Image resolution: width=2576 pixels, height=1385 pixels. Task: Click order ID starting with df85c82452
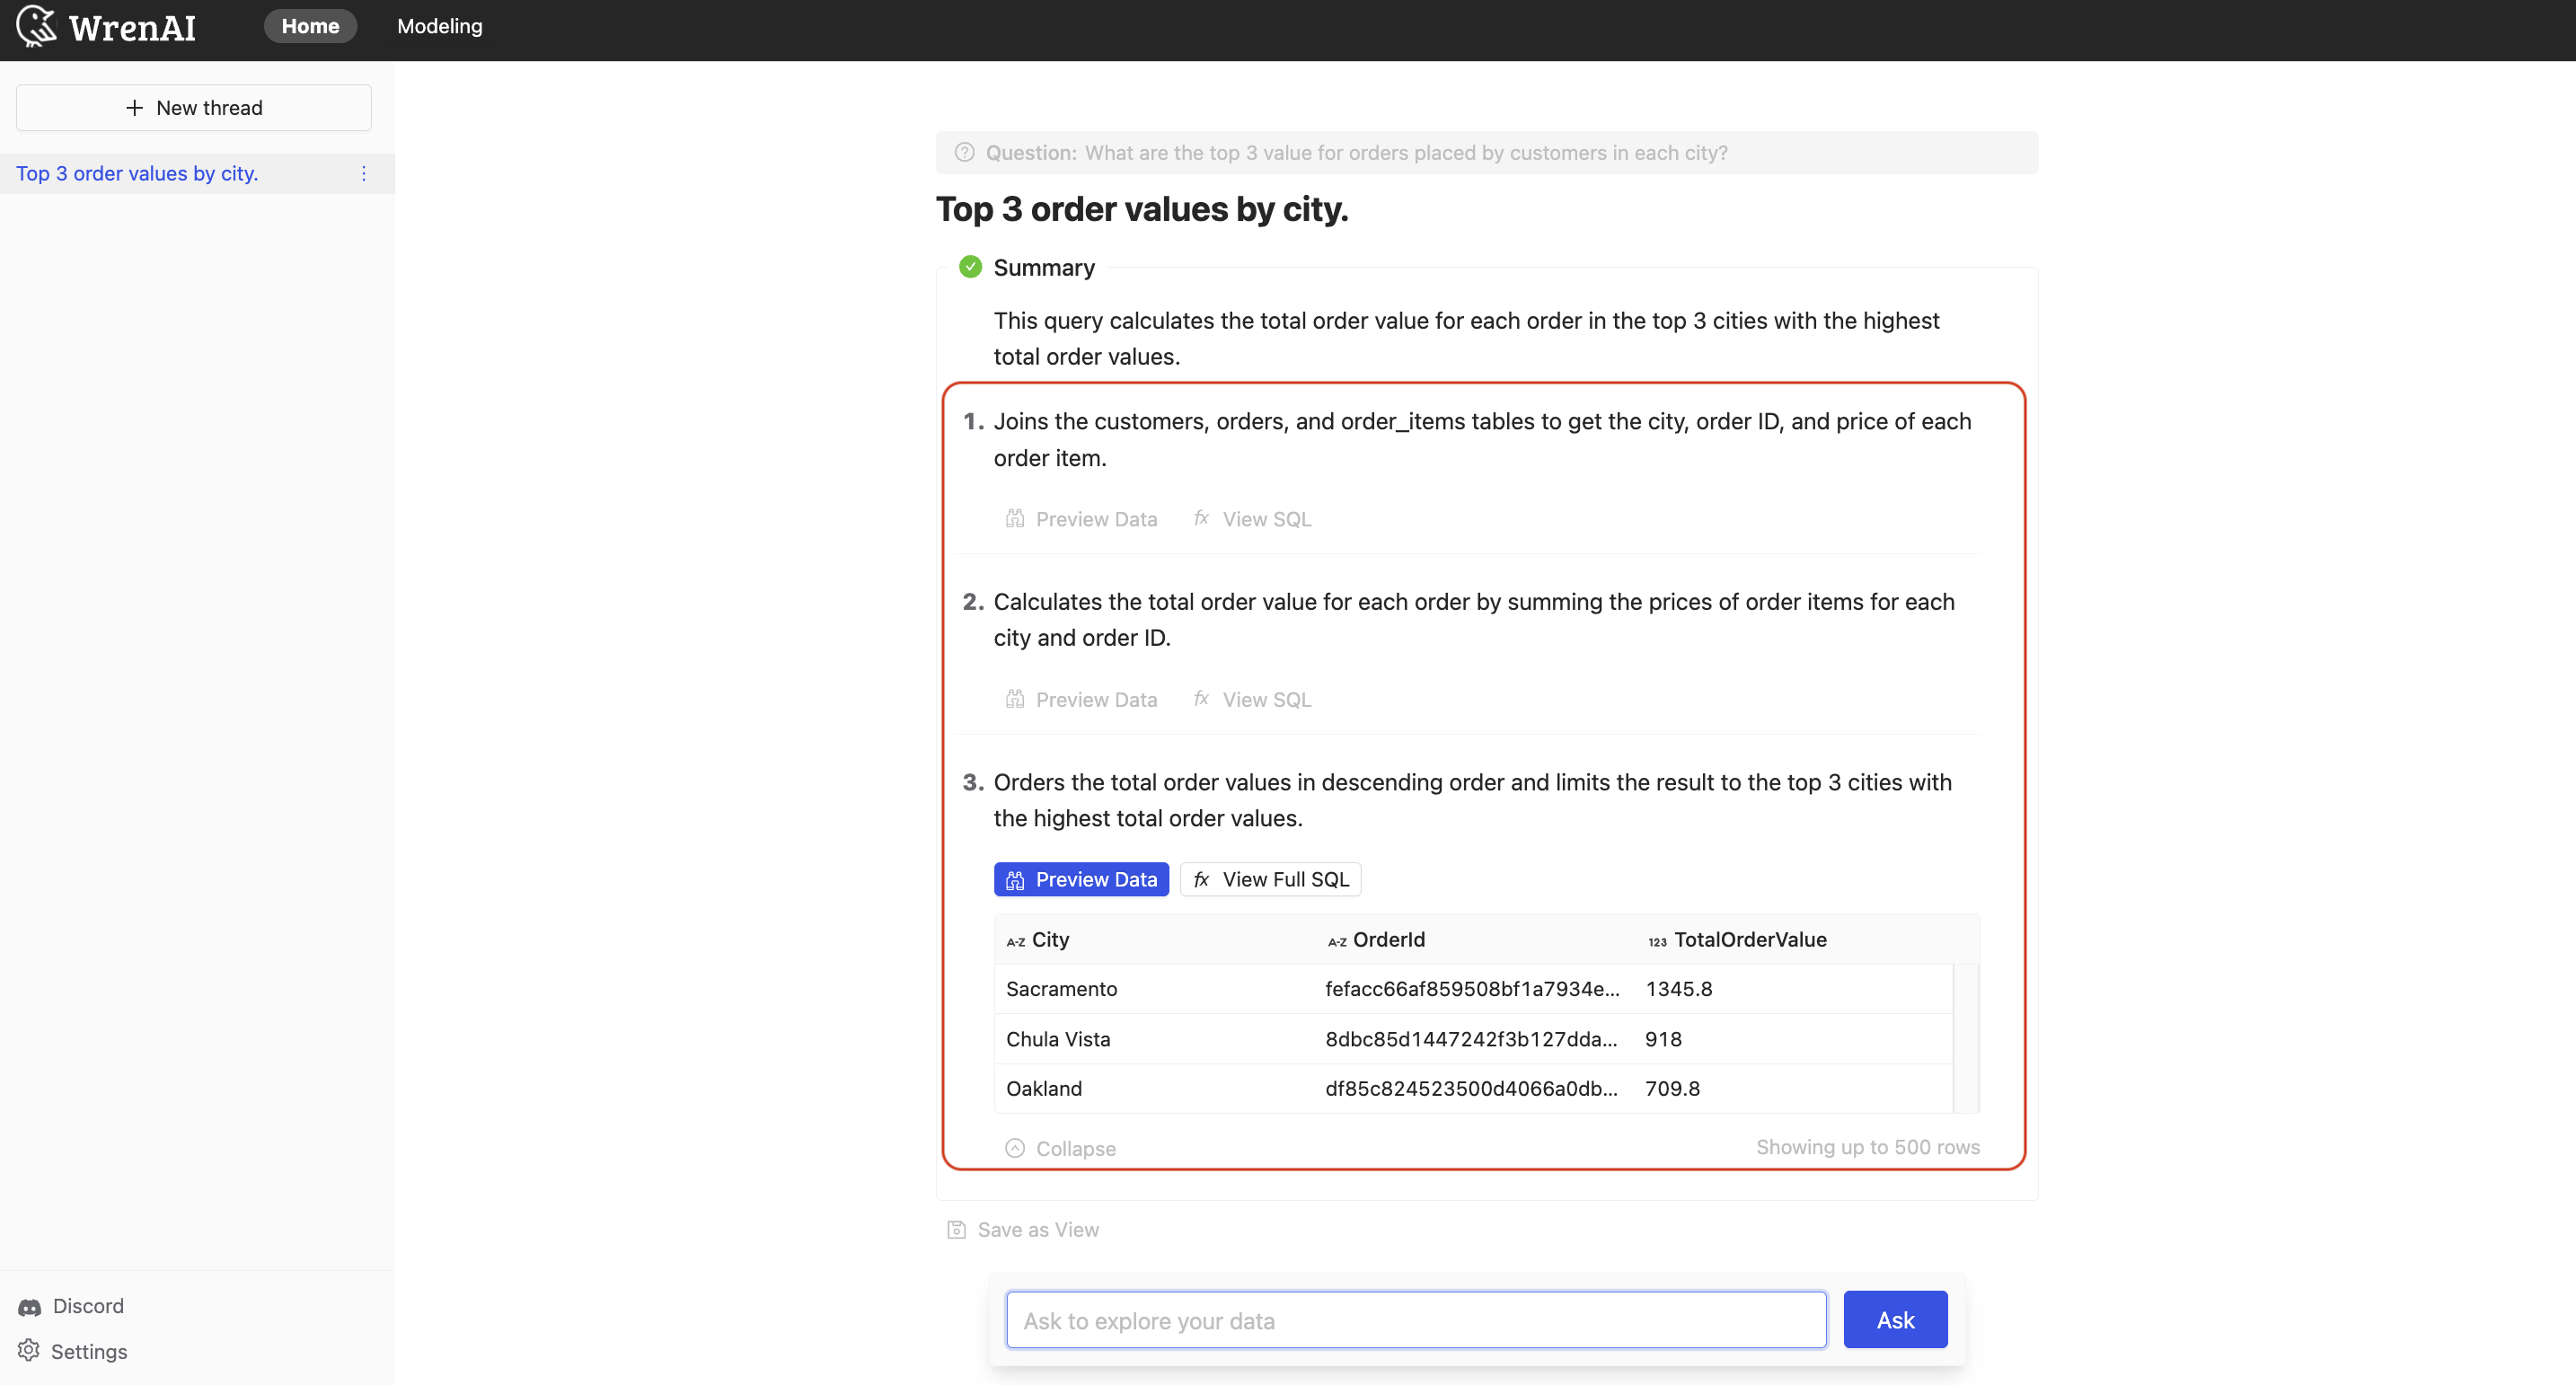point(1471,1088)
